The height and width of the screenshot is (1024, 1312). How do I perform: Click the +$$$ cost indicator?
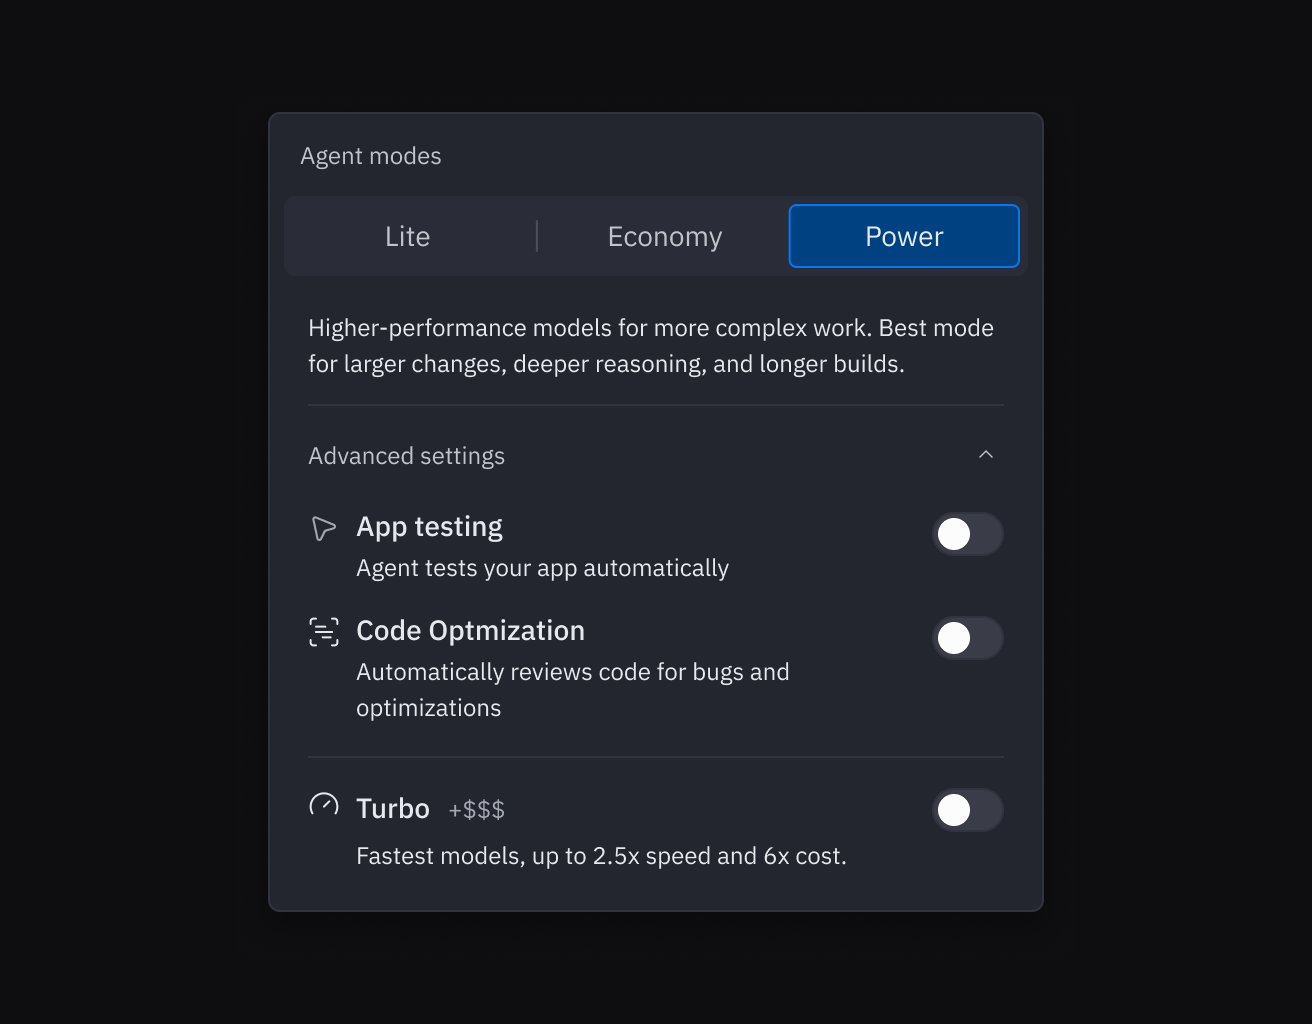477,810
